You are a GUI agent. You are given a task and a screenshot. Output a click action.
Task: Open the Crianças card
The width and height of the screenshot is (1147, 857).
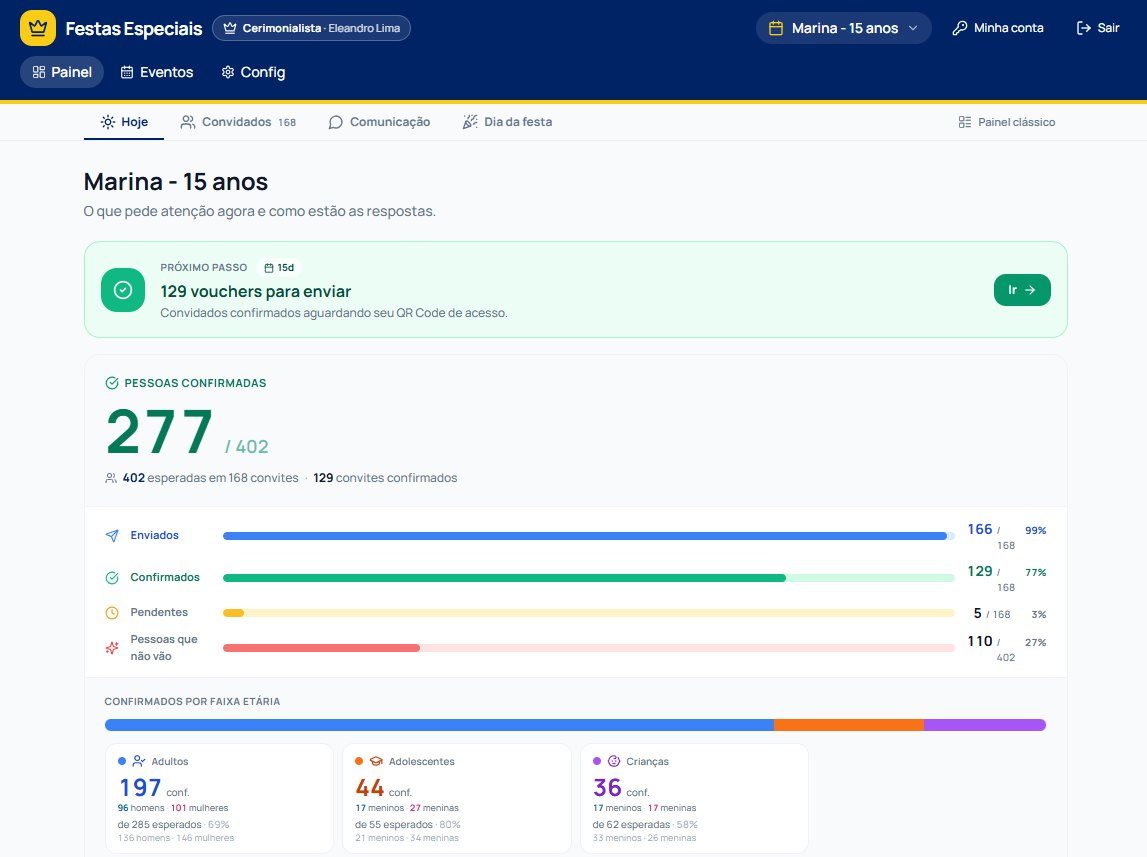pos(694,799)
